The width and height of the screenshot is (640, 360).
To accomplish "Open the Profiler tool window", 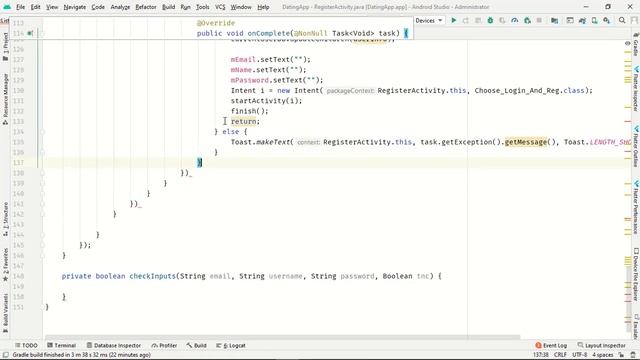I will coord(164,345).
